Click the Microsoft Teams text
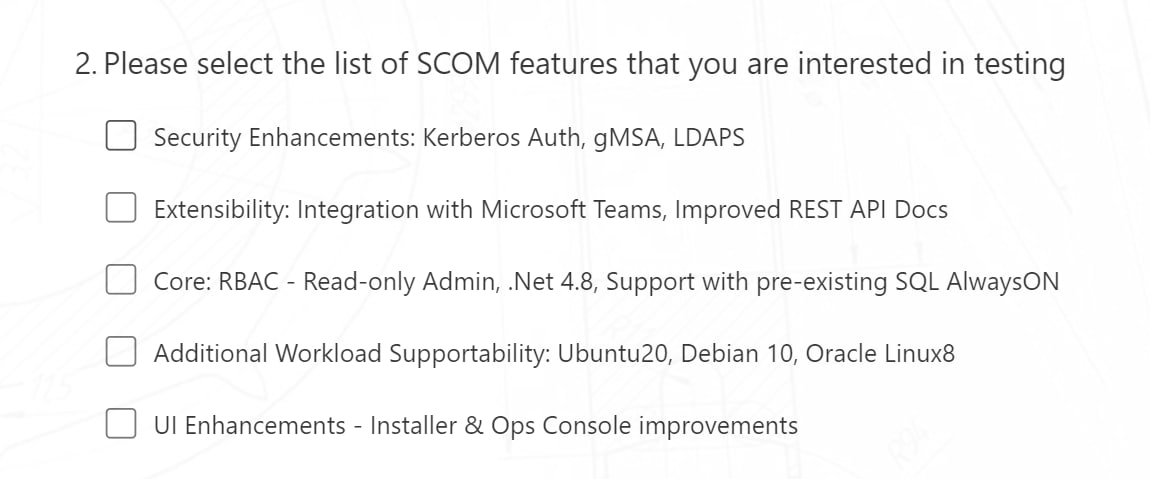This screenshot has height=479, width=1150. [x=573, y=209]
